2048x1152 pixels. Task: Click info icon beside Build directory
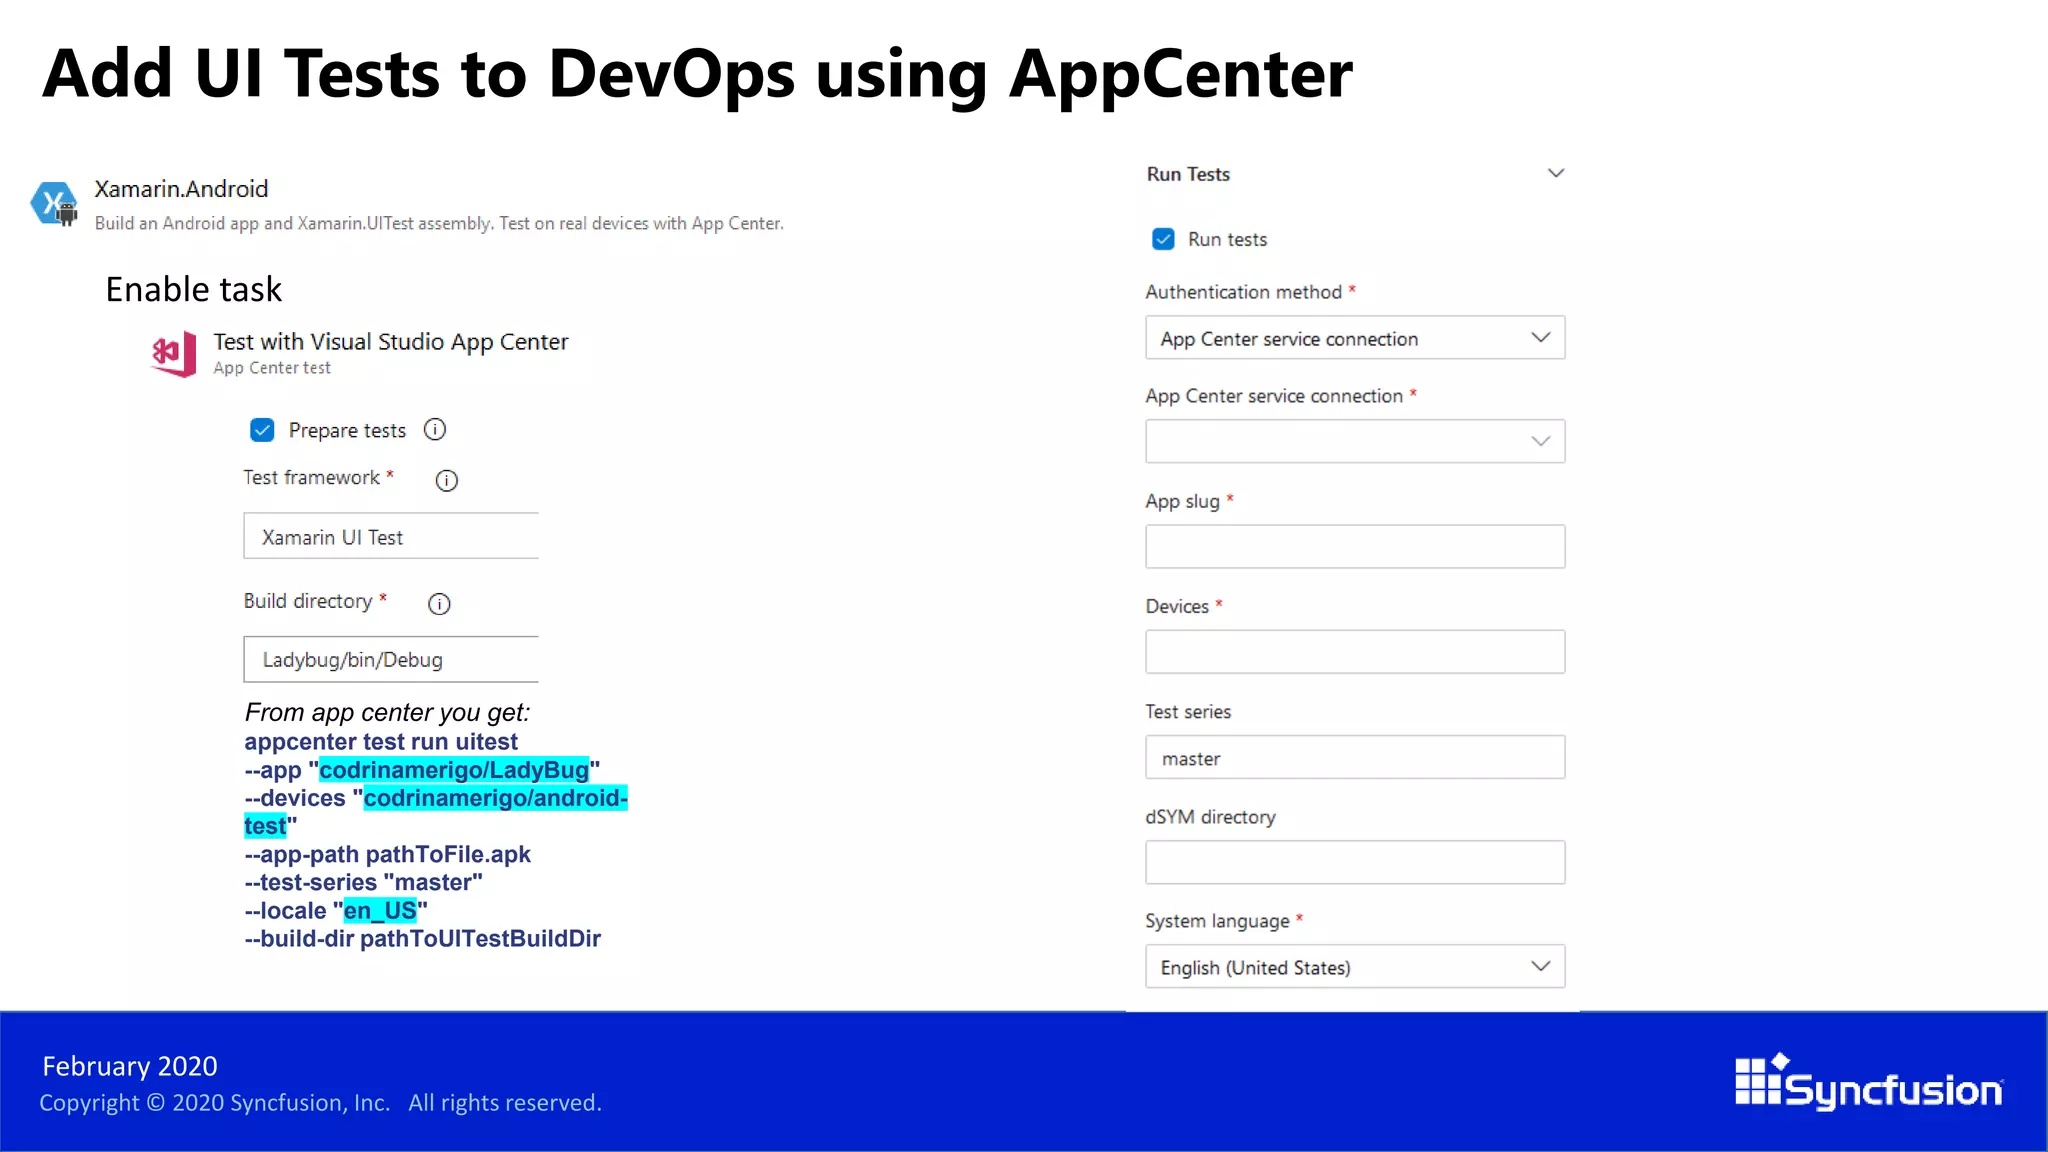pyautogui.click(x=439, y=604)
